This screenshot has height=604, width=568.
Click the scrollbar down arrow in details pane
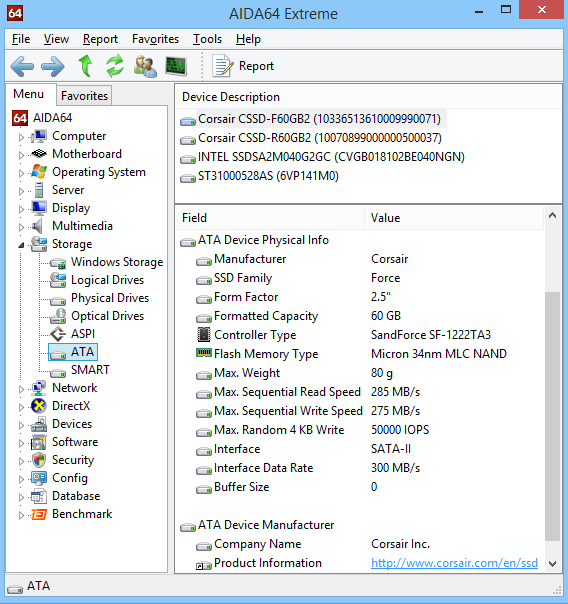[x=553, y=564]
